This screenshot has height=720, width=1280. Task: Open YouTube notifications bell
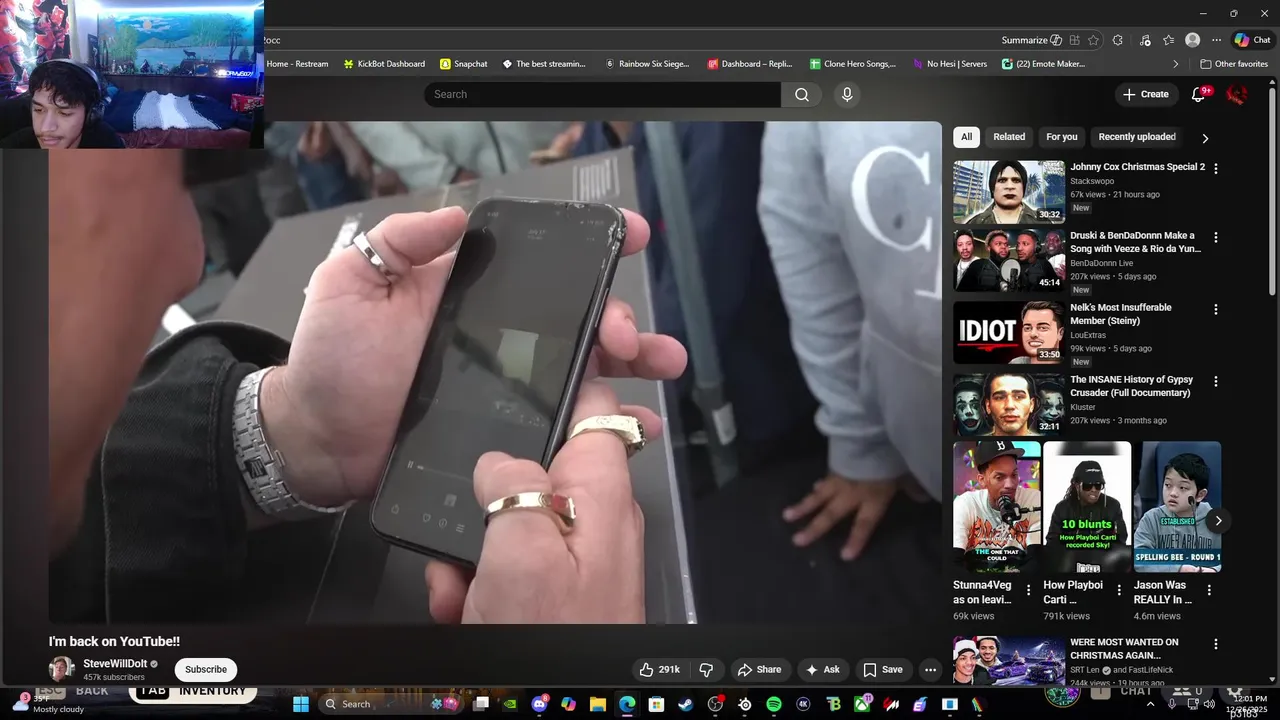tap(1199, 94)
